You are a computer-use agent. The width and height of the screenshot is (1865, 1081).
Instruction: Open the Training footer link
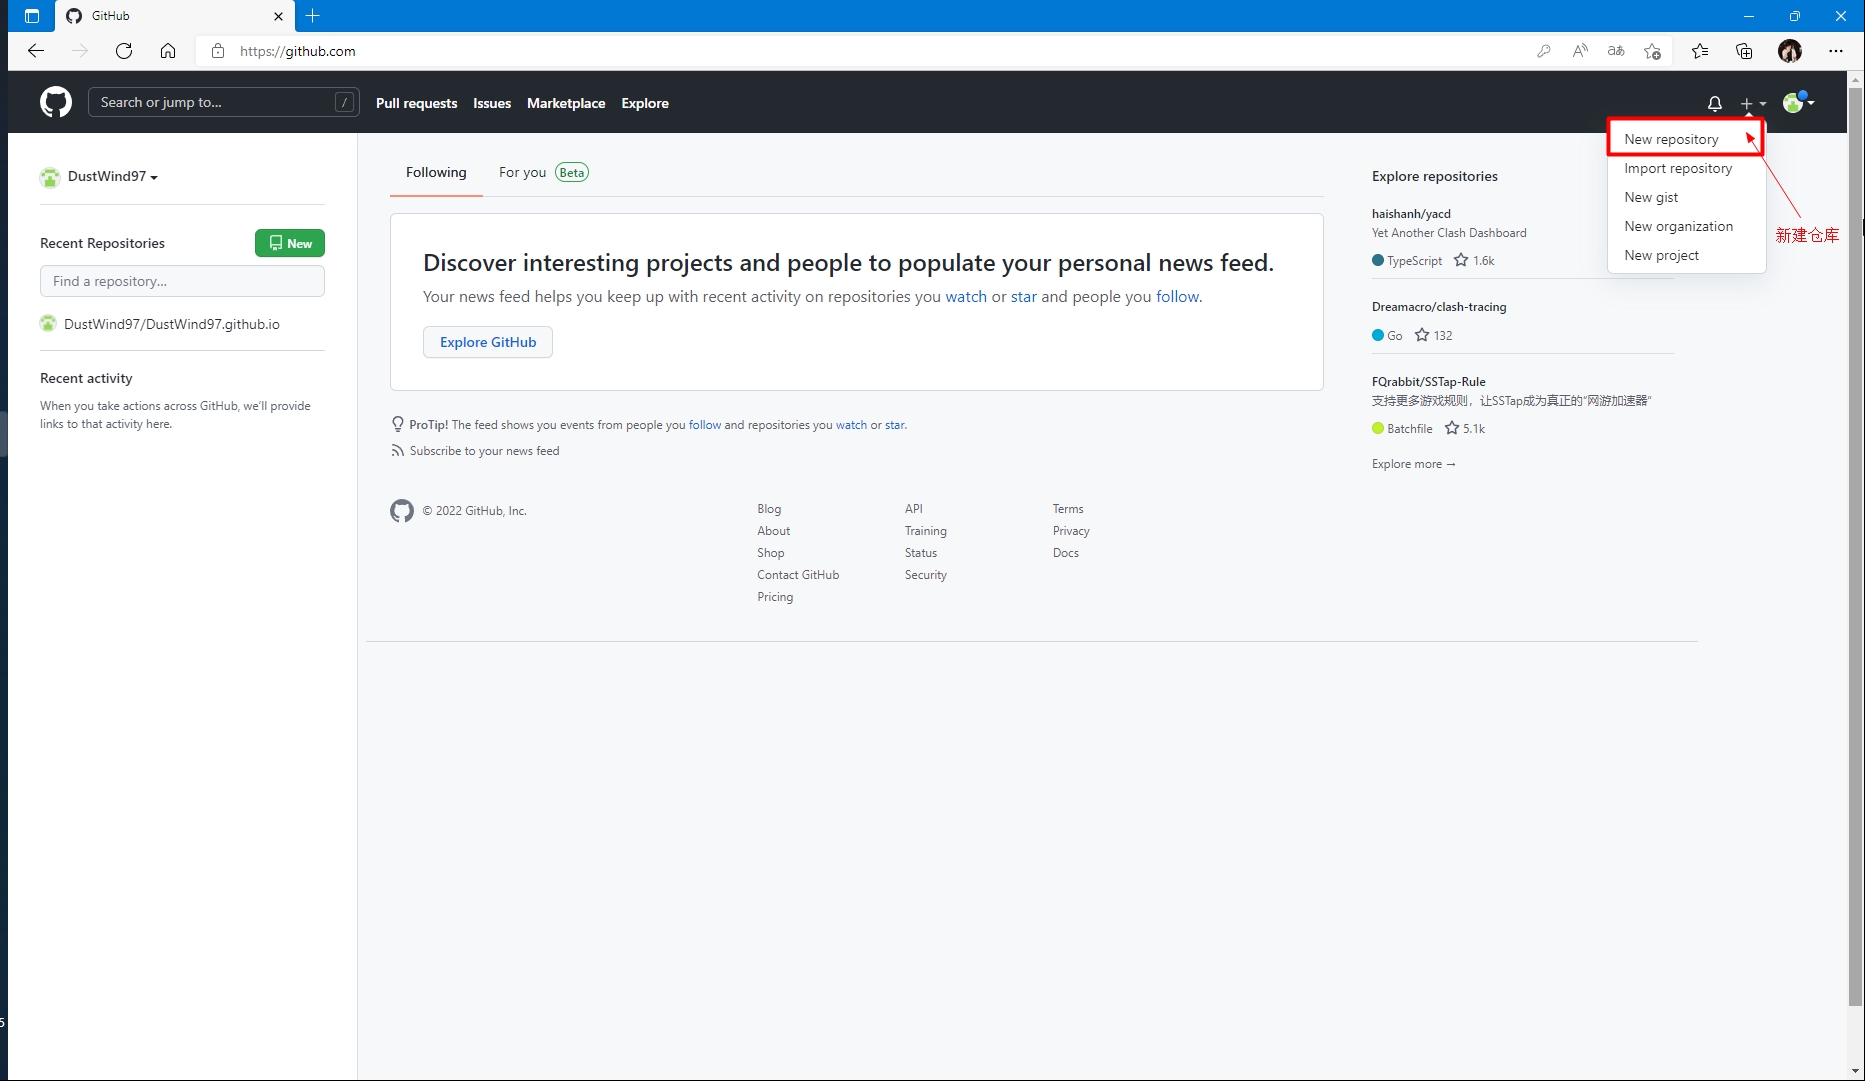tap(926, 531)
